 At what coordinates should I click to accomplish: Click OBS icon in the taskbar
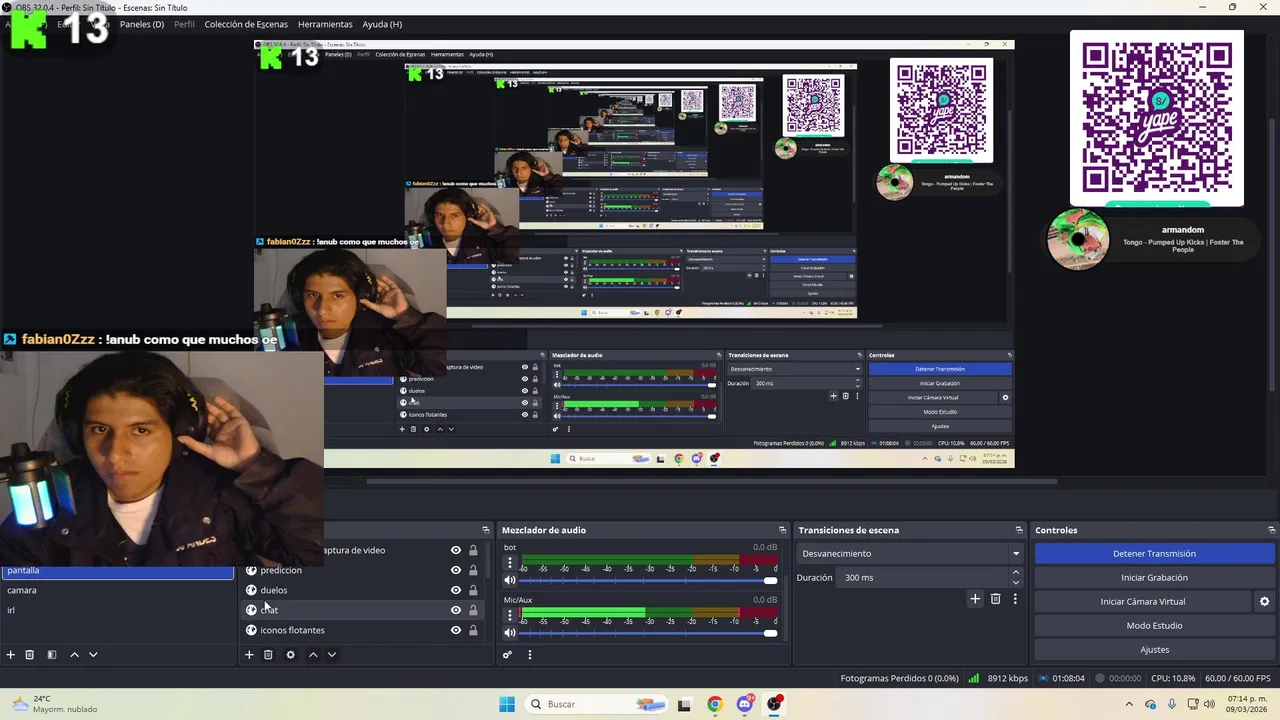(774, 704)
